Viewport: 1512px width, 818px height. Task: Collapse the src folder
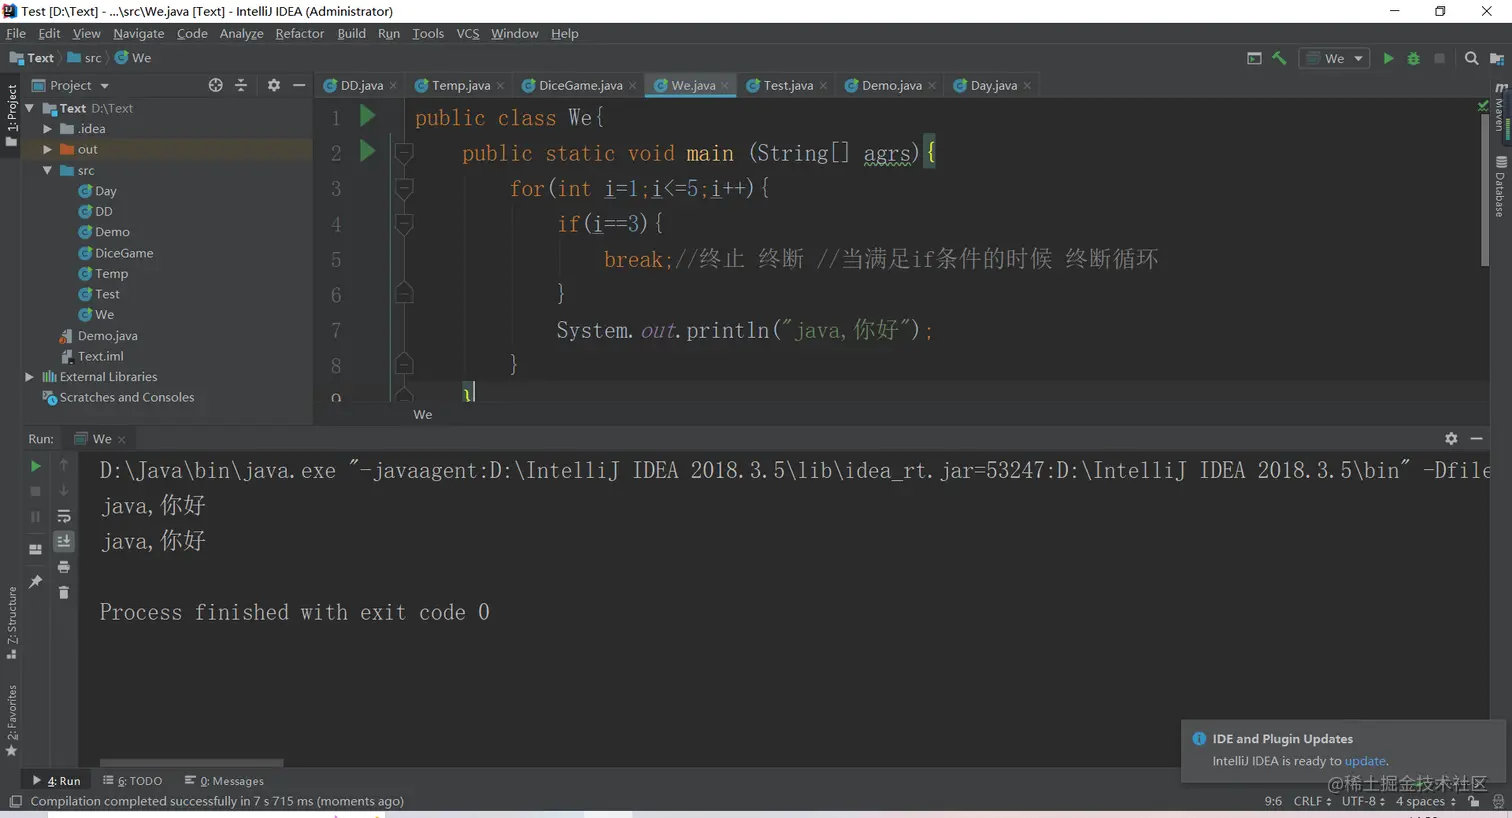click(47, 170)
